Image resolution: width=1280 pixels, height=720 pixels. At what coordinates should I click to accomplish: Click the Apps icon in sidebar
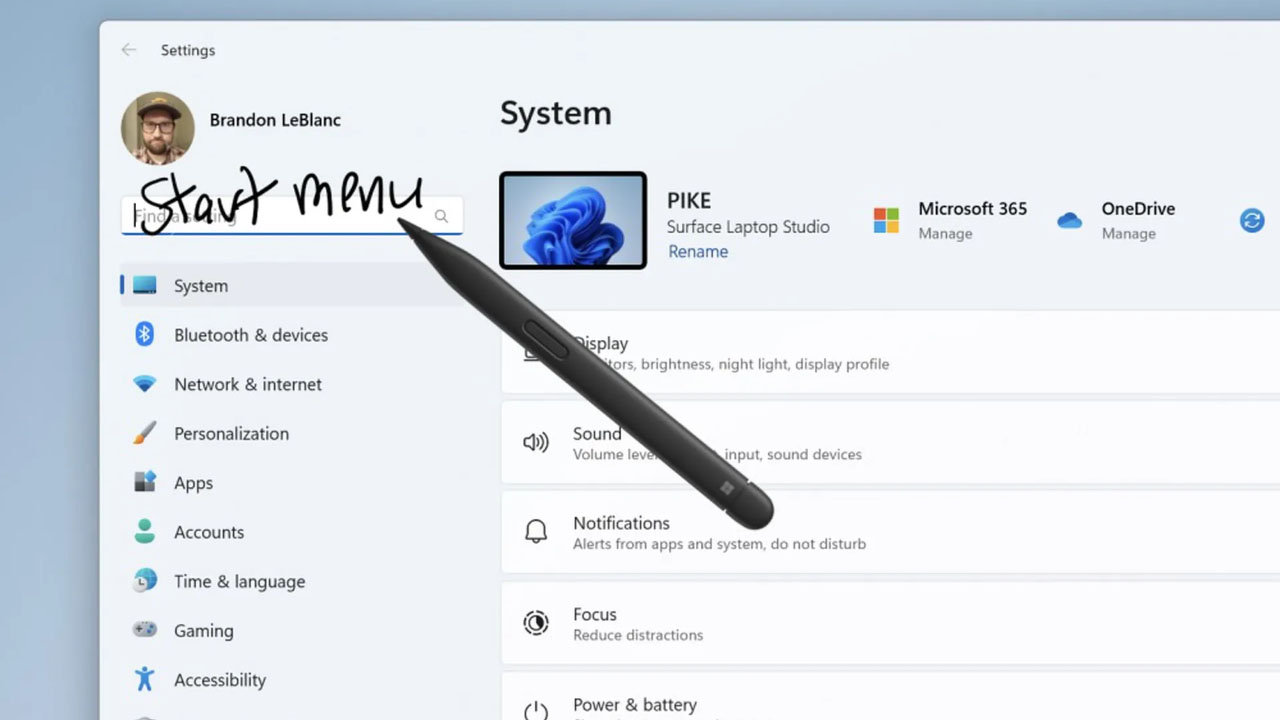(145, 482)
